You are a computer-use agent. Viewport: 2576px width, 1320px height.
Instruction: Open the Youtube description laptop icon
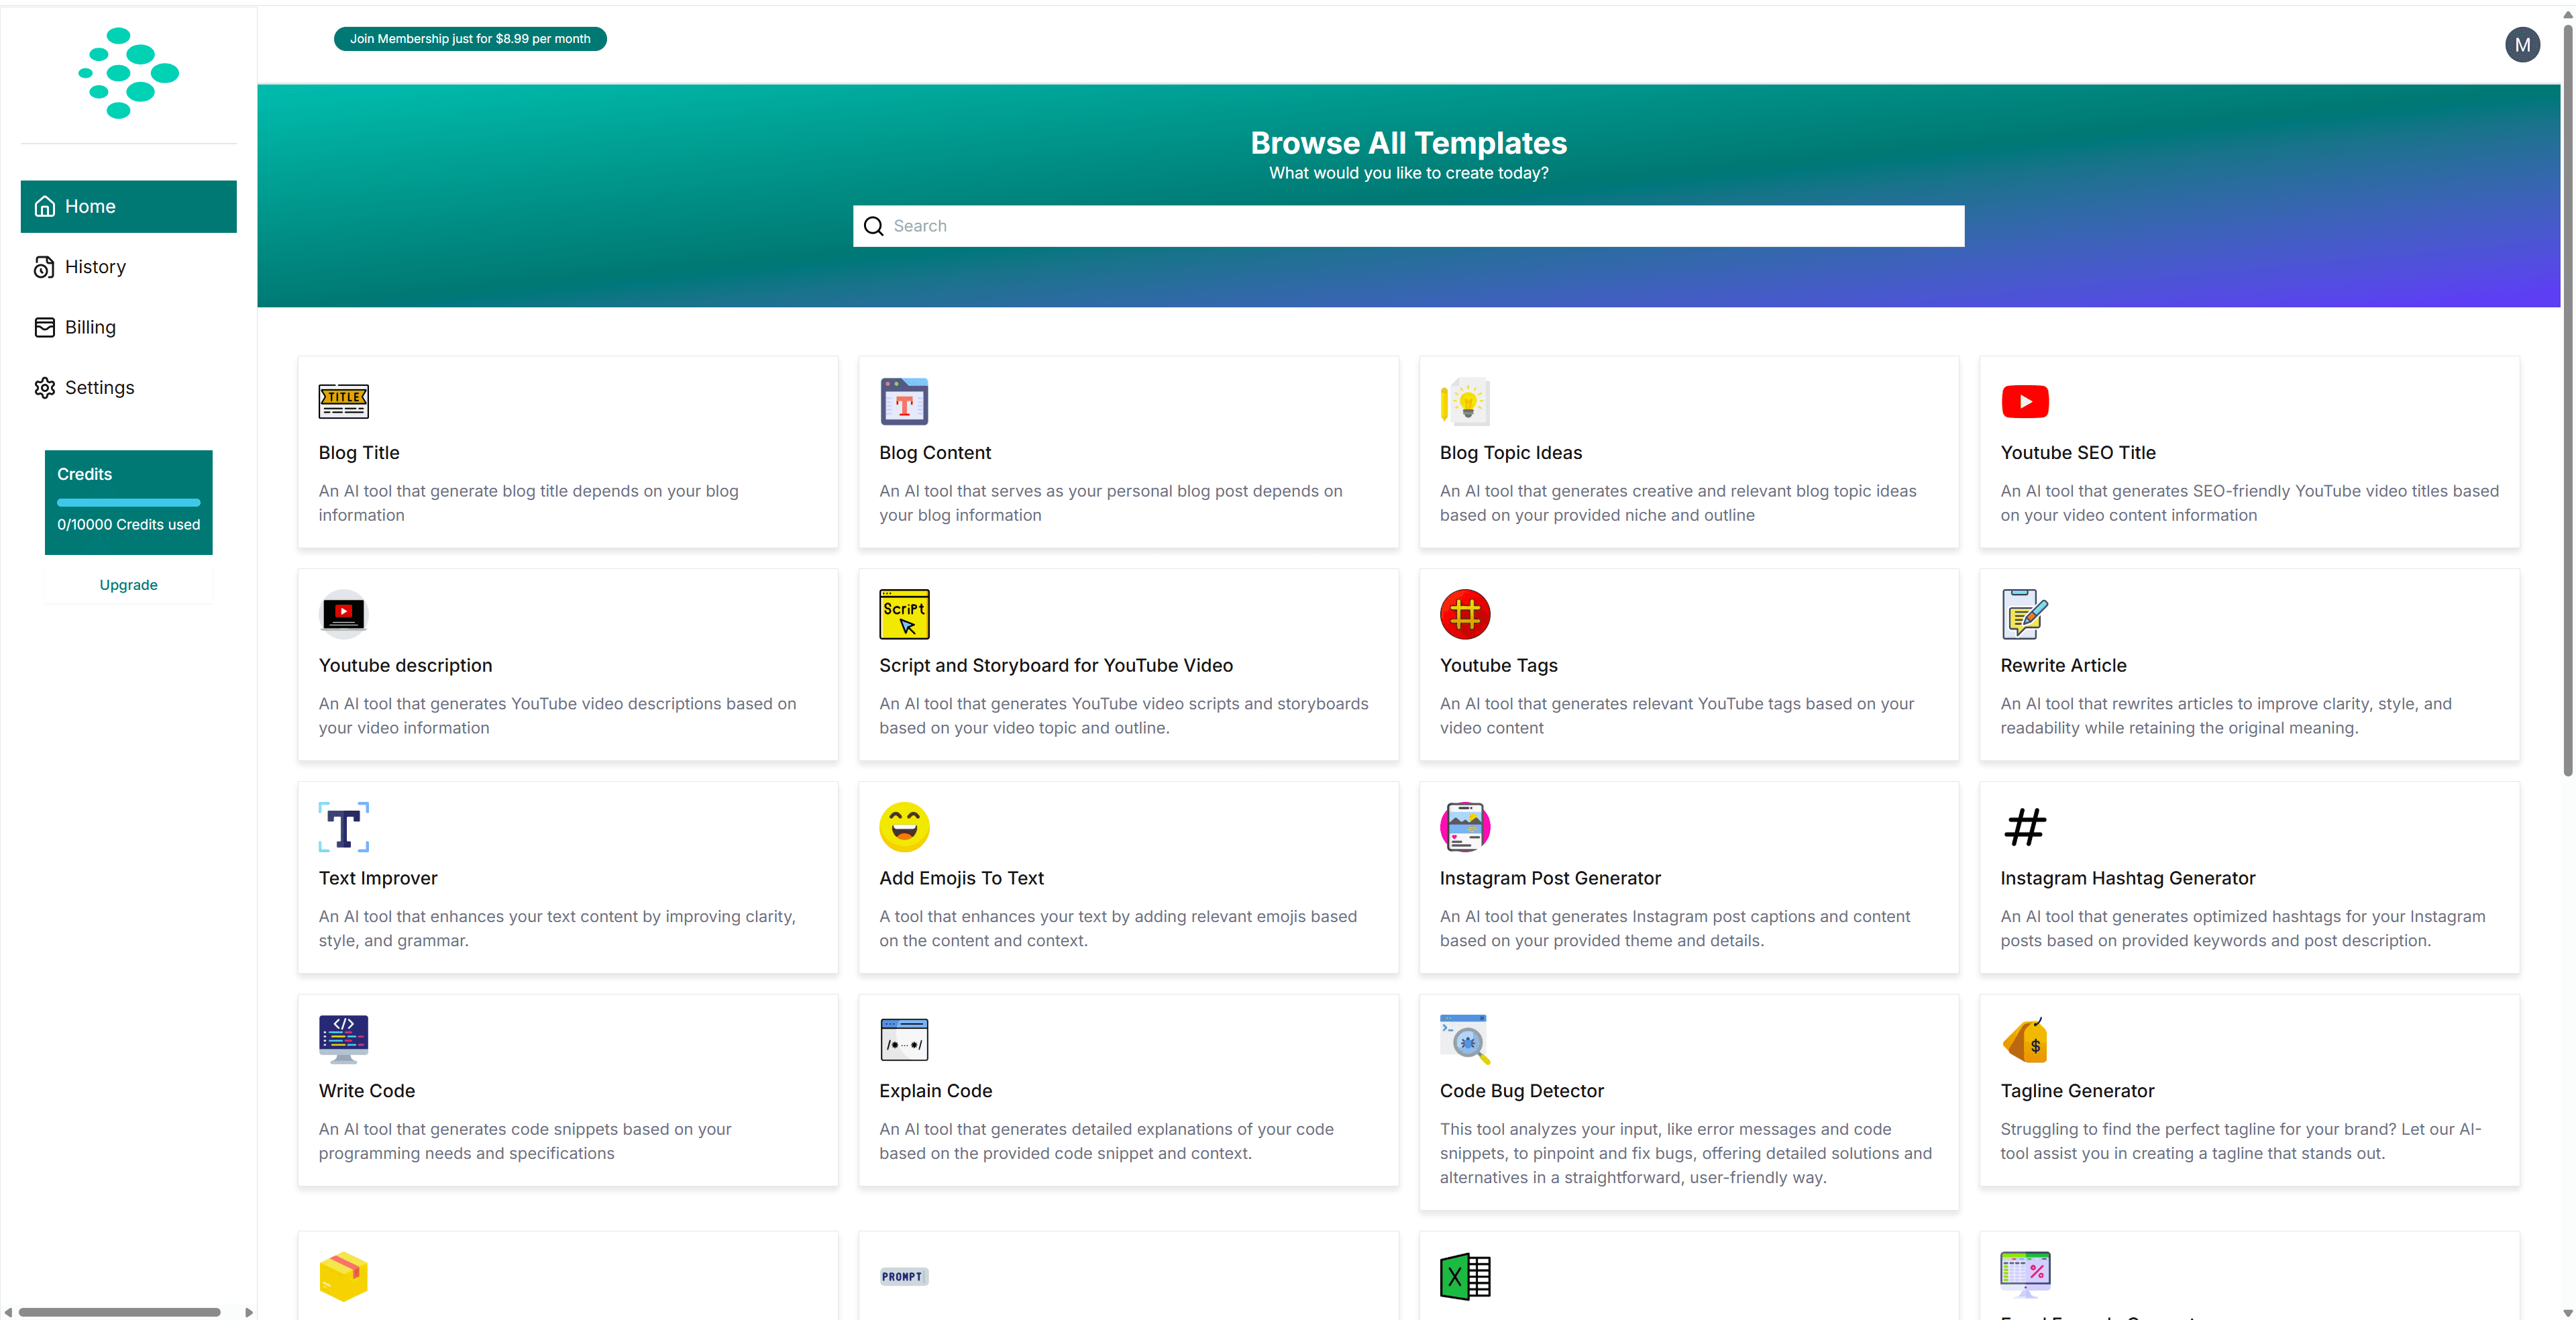(x=343, y=614)
